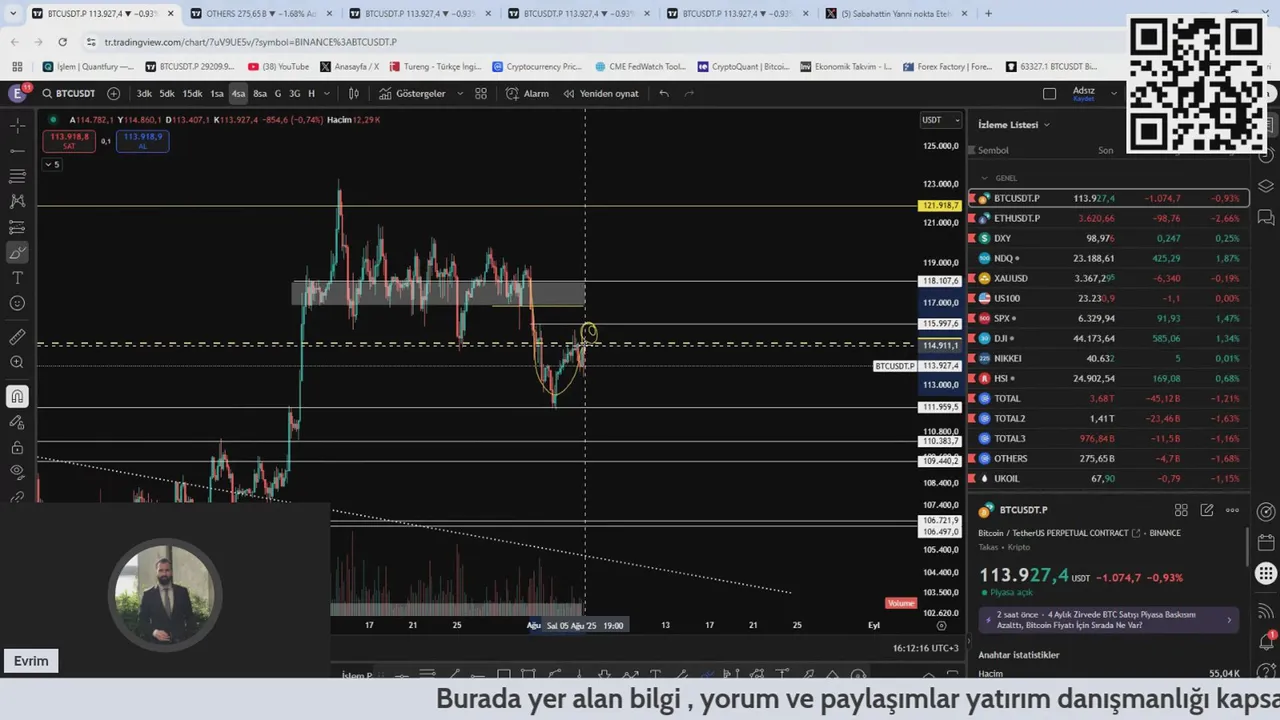Redo the chart action
Image resolution: width=1280 pixels, height=720 pixels.
pos(689,93)
